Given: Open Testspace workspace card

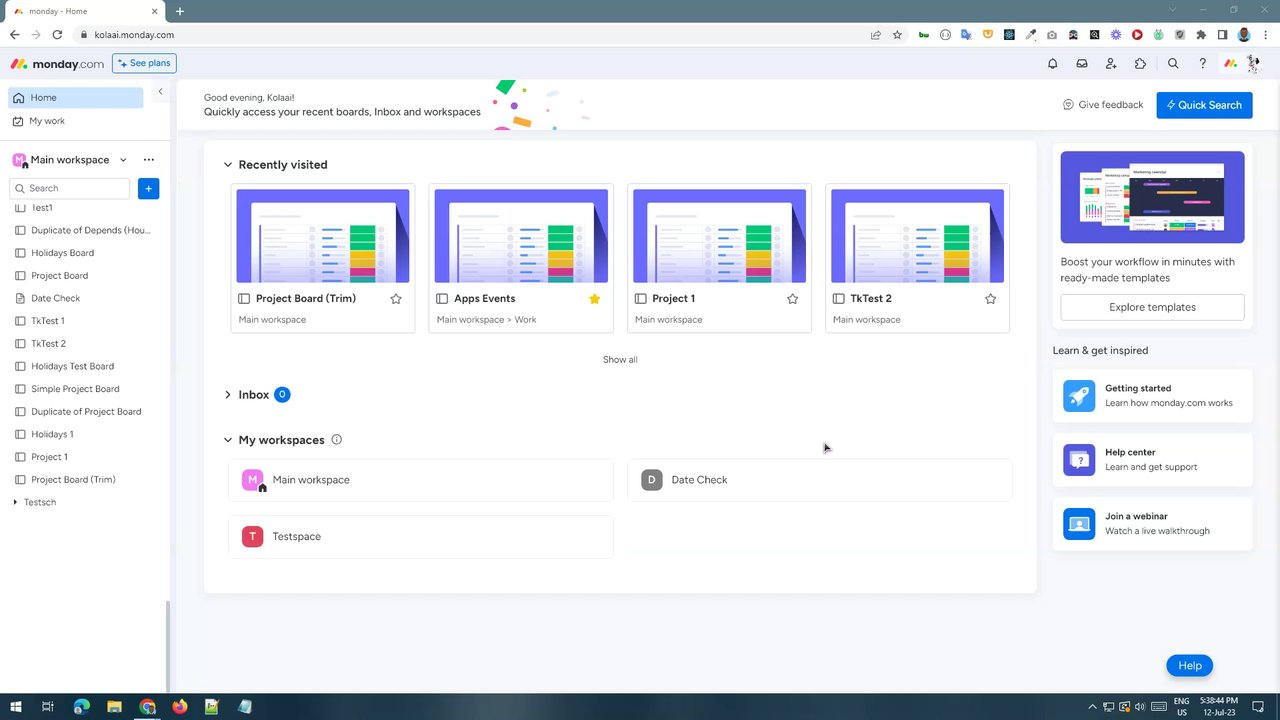Looking at the screenshot, I should coord(421,536).
